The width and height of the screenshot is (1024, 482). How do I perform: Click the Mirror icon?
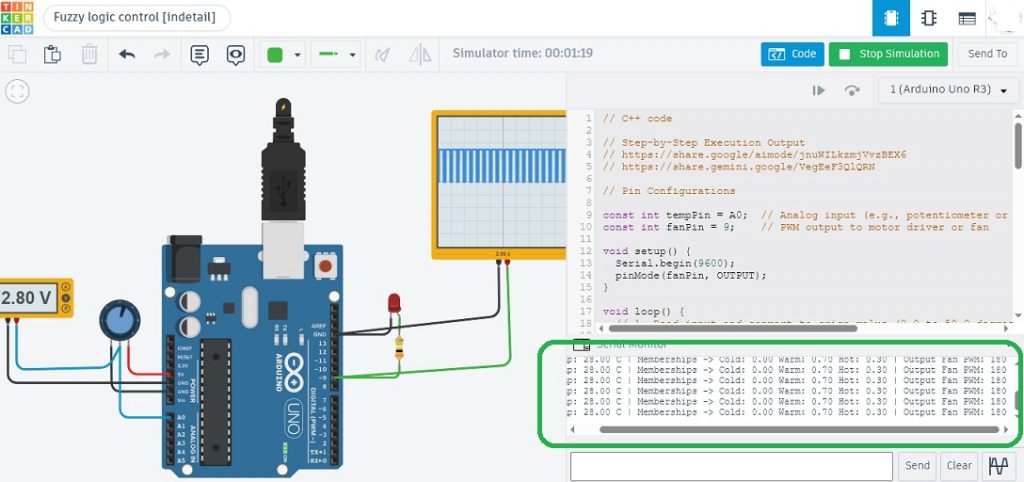pos(420,55)
